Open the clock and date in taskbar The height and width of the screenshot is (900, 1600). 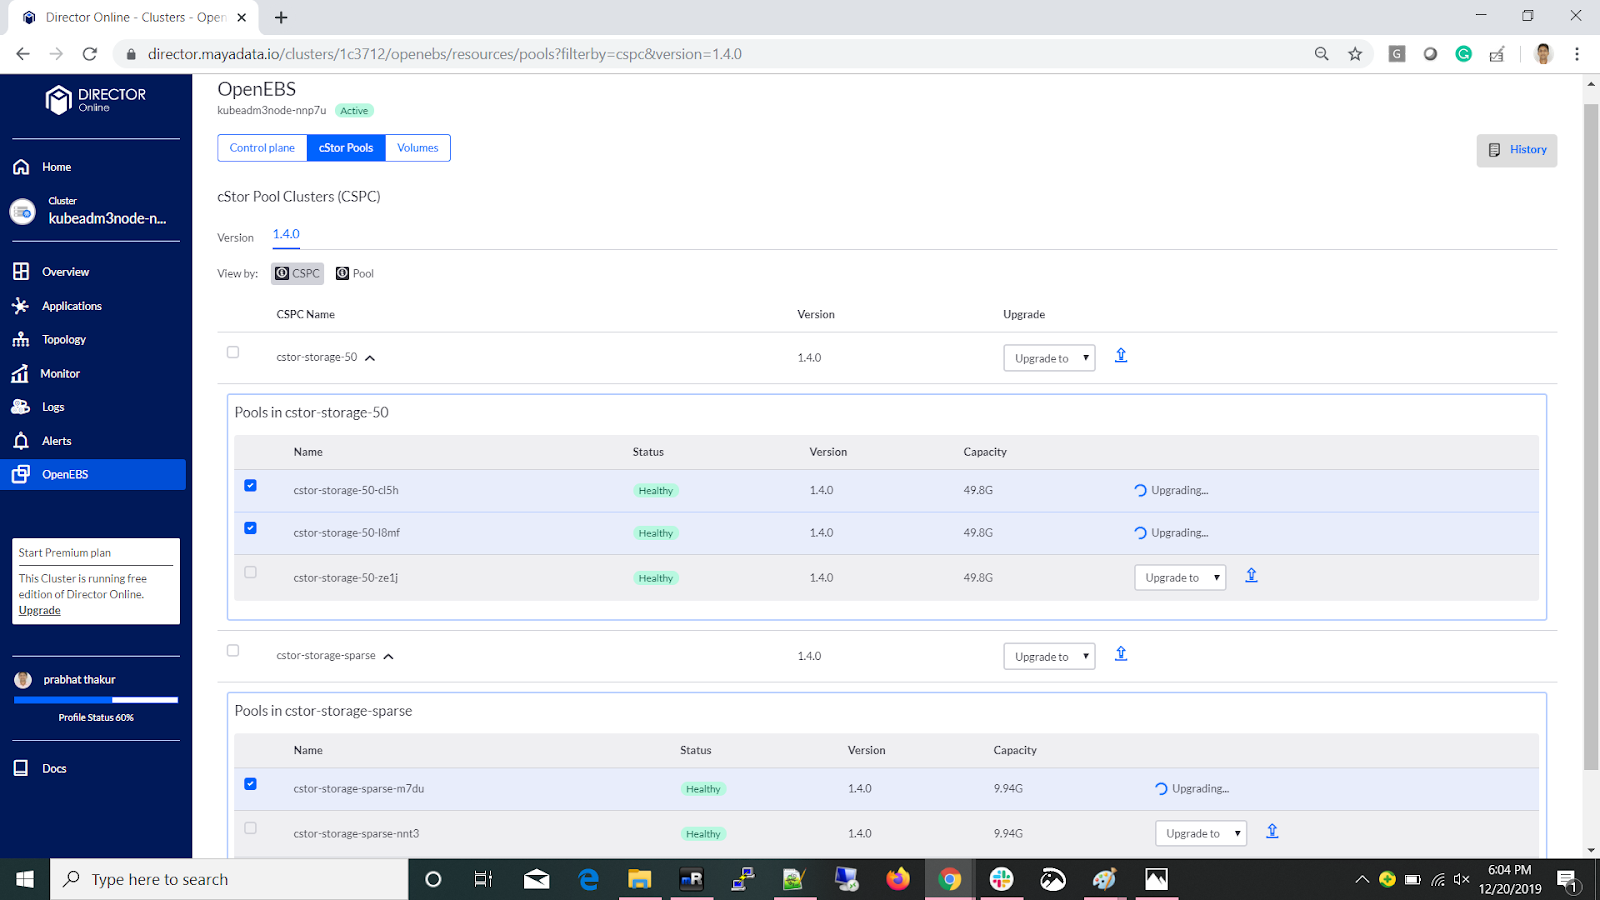click(1510, 879)
